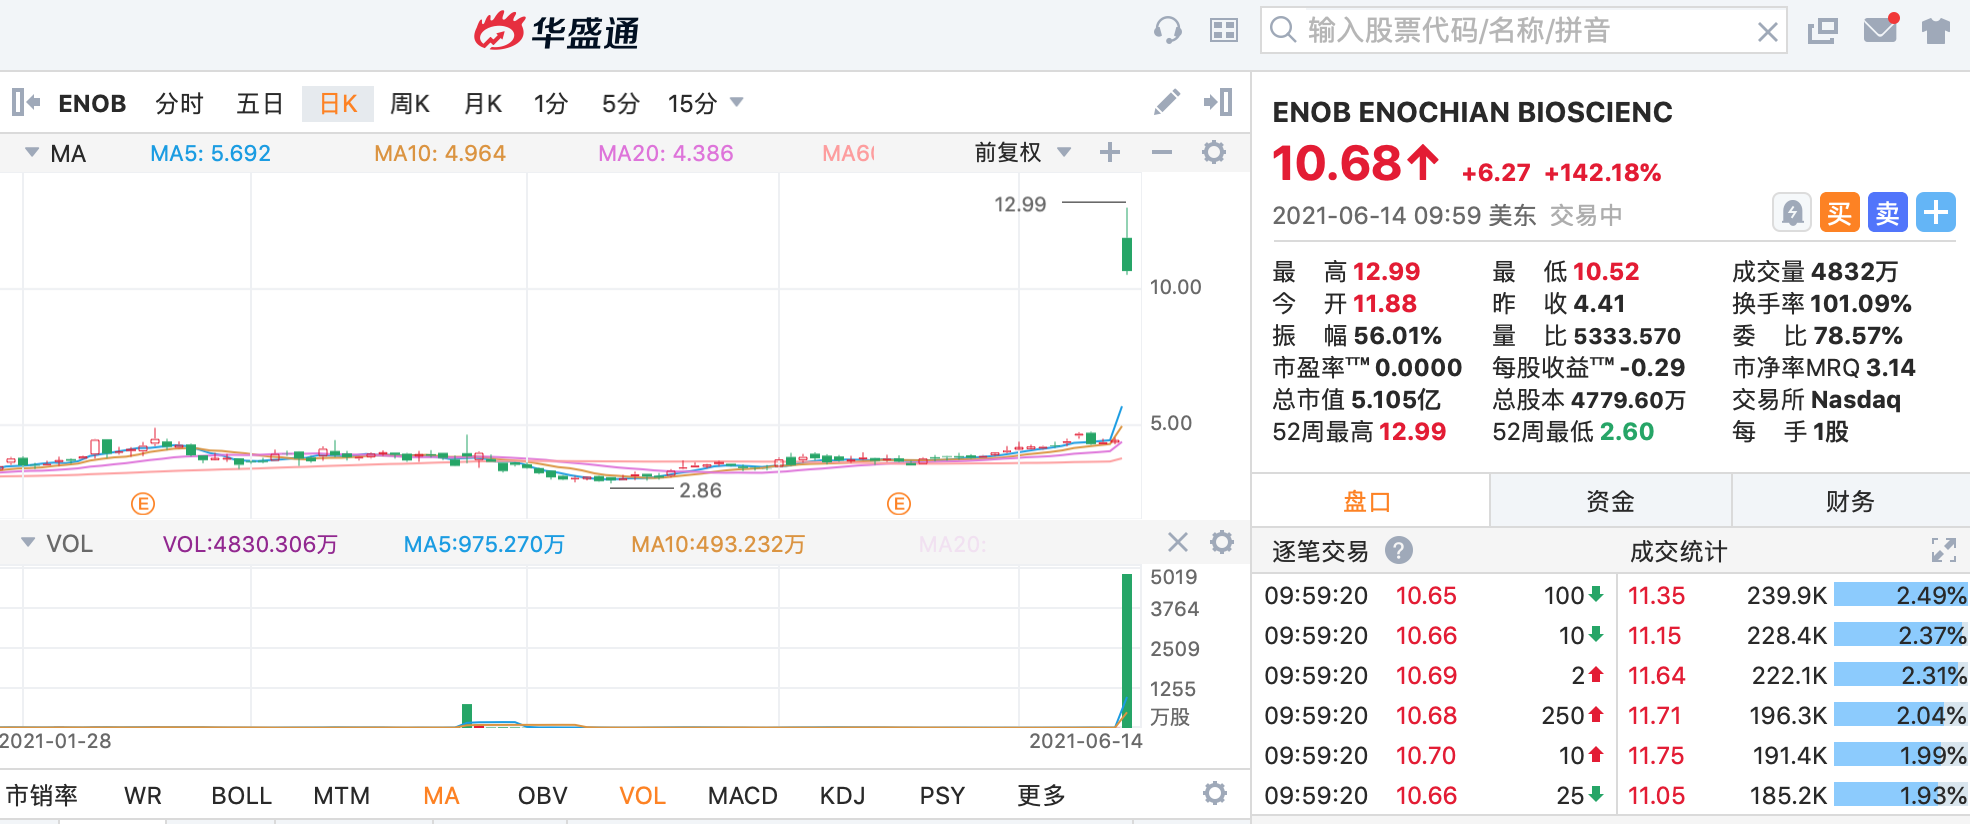Click the second earnings E marker

(899, 504)
